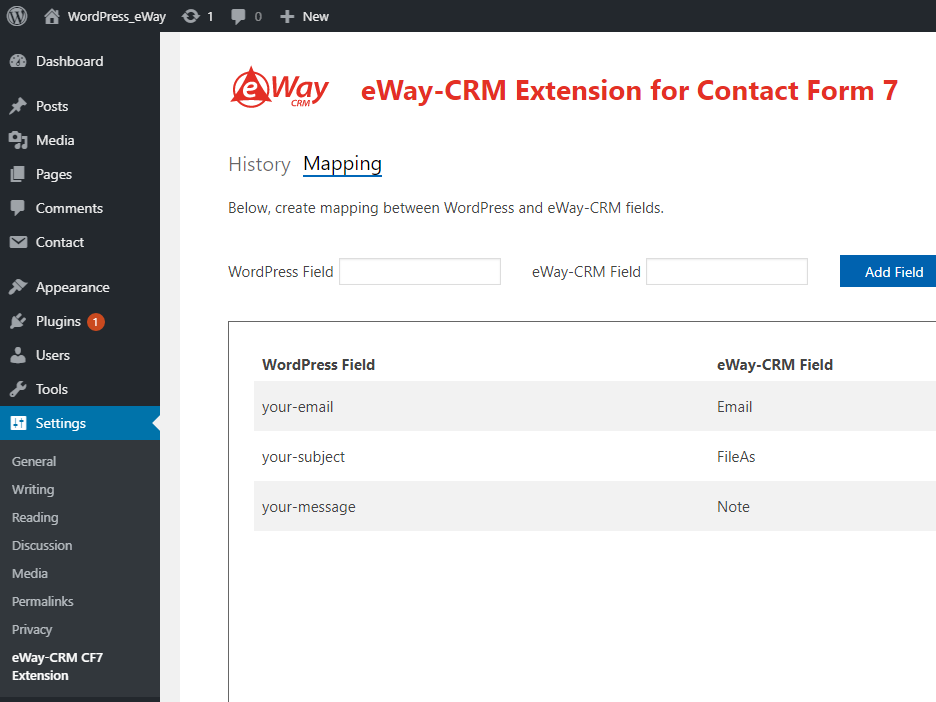Open Discussion settings submenu
Image resolution: width=936 pixels, height=702 pixels.
point(42,546)
